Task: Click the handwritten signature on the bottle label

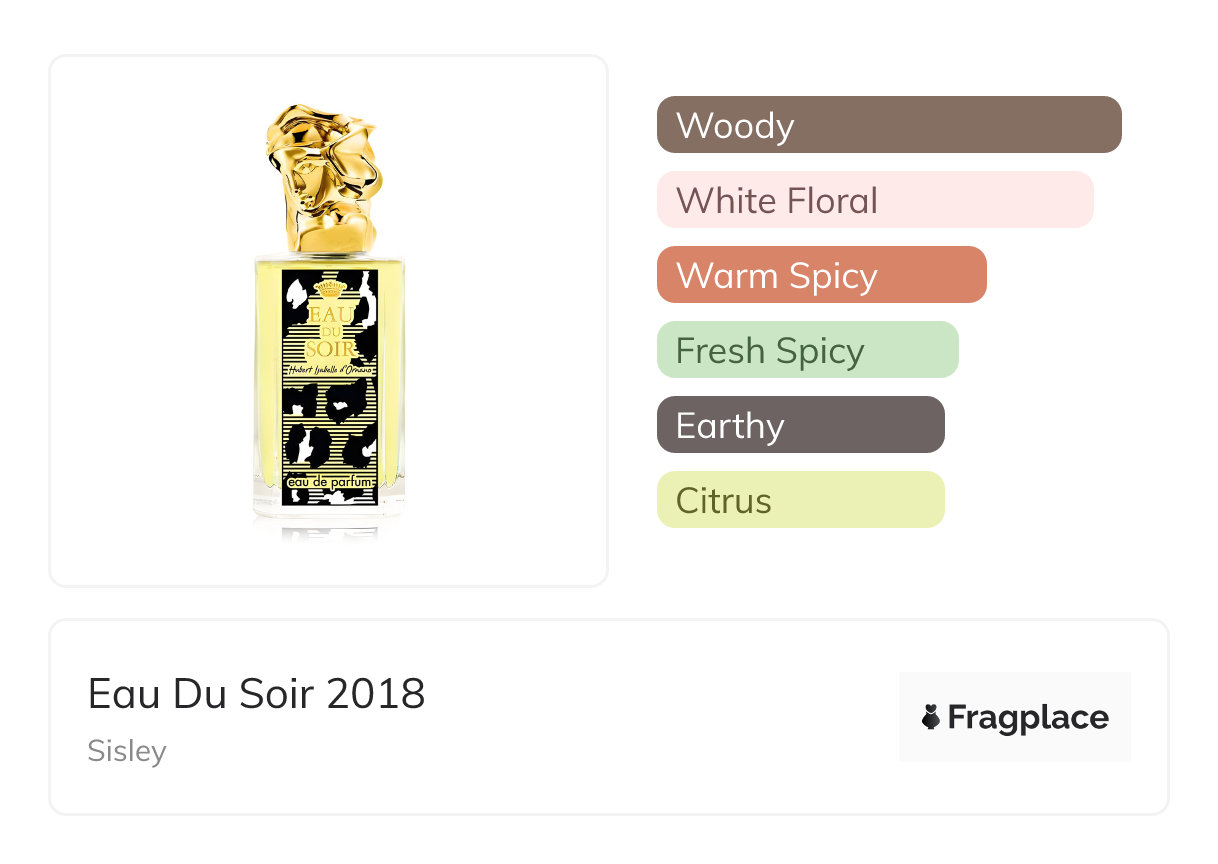Action: click(330, 368)
